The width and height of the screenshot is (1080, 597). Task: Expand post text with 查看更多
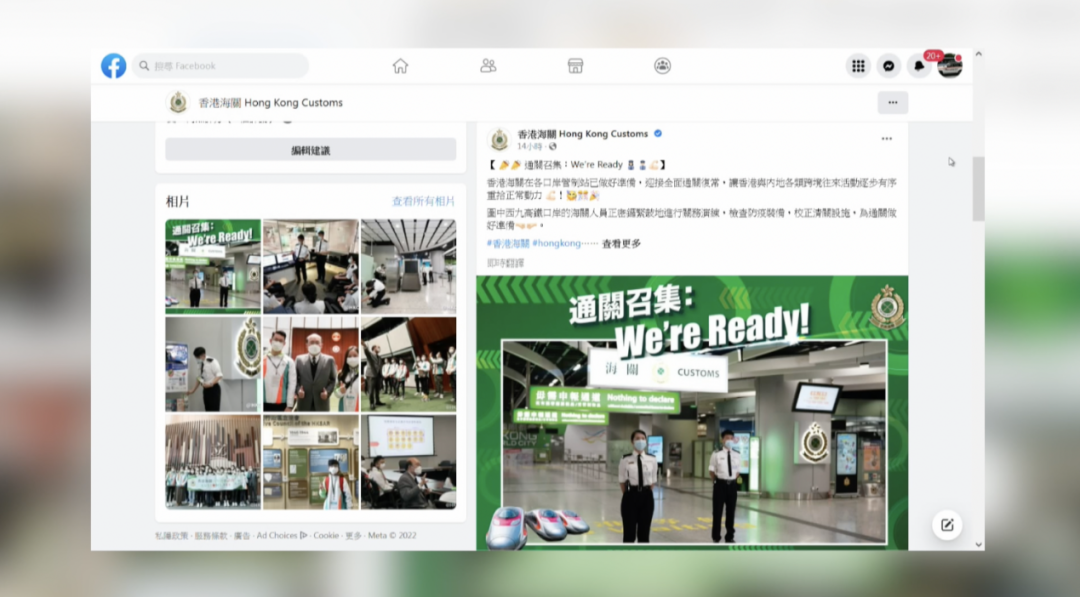(621, 243)
